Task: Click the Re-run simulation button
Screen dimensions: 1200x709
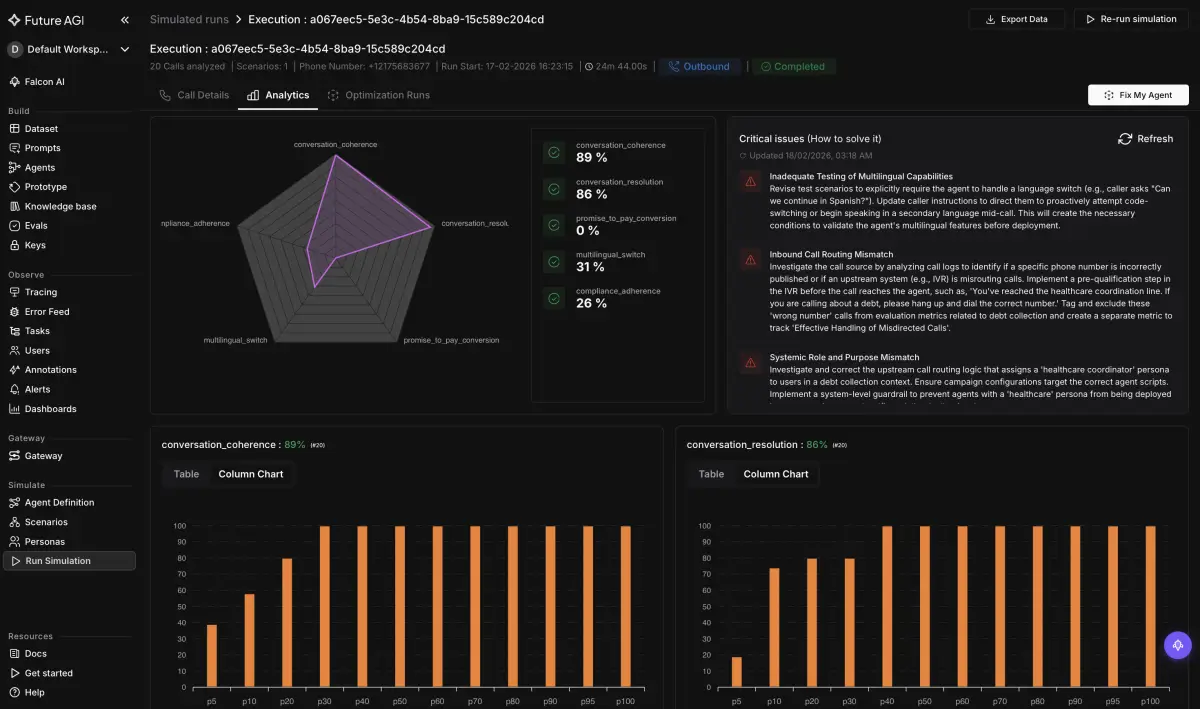Action: (x=1130, y=19)
